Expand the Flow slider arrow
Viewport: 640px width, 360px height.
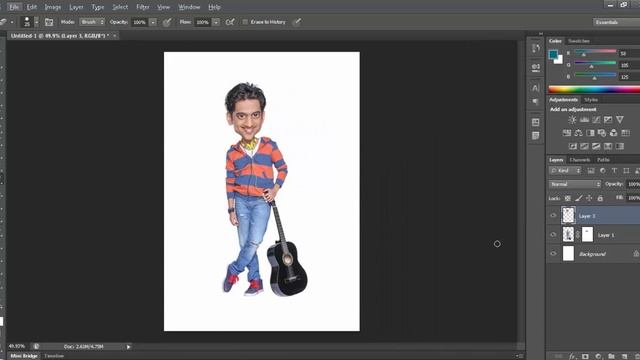click(x=216, y=22)
